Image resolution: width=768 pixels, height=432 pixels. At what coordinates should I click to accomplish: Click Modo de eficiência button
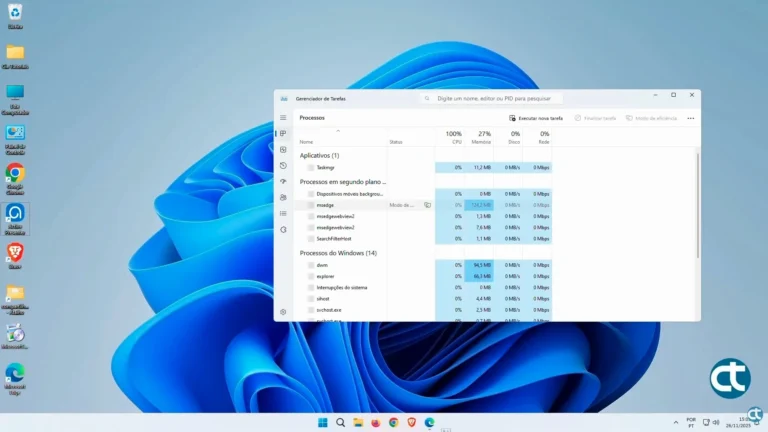[651, 118]
